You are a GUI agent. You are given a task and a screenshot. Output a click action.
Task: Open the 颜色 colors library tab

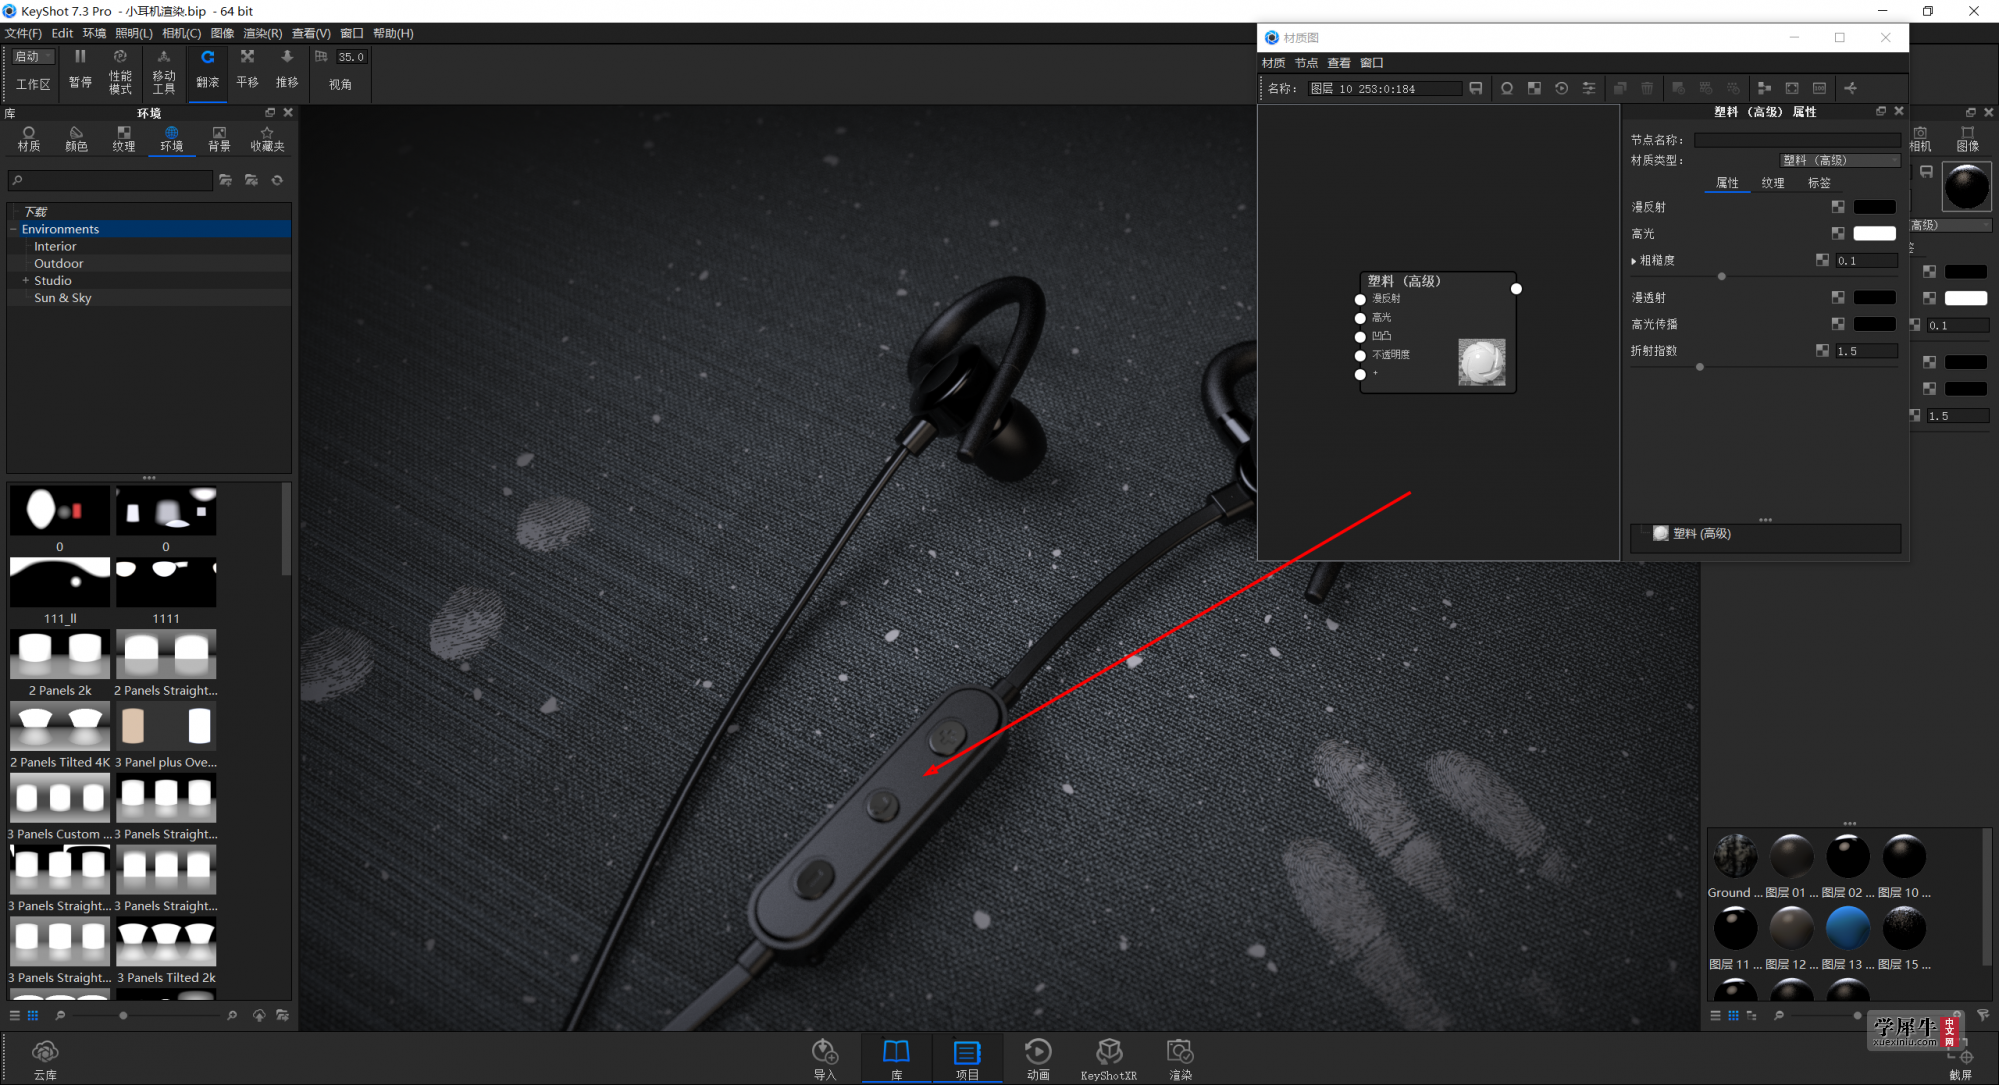76,139
